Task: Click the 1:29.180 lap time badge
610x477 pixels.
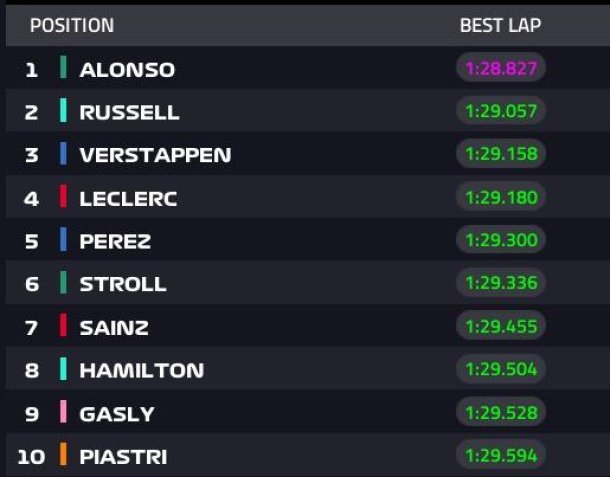Action: (x=501, y=197)
